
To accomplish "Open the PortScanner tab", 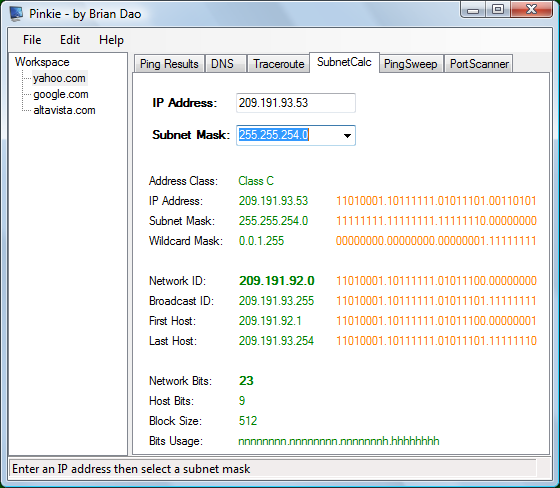I will point(479,64).
